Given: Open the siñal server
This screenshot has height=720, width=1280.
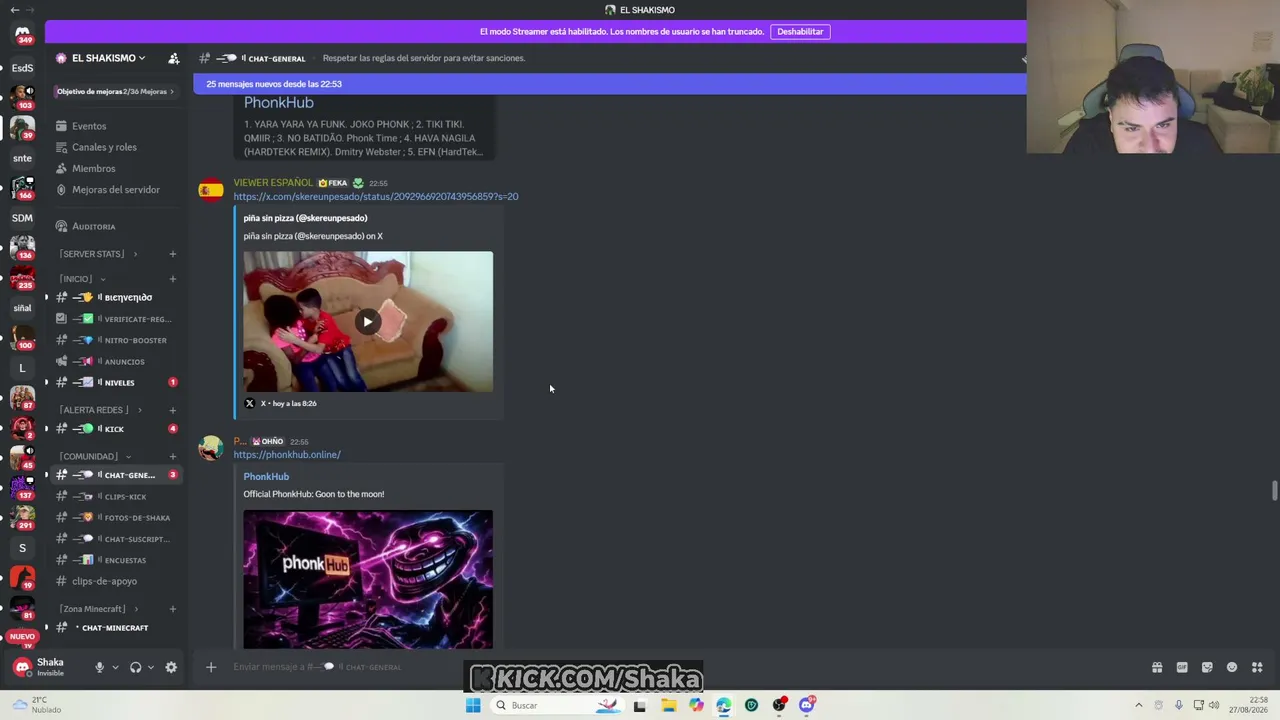Looking at the screenshot, I should [22, 308].
